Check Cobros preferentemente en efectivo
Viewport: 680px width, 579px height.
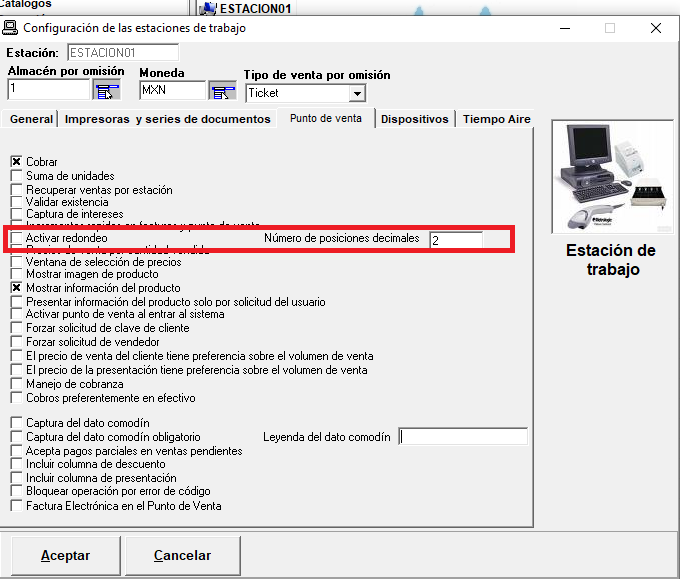click(16, 397)
